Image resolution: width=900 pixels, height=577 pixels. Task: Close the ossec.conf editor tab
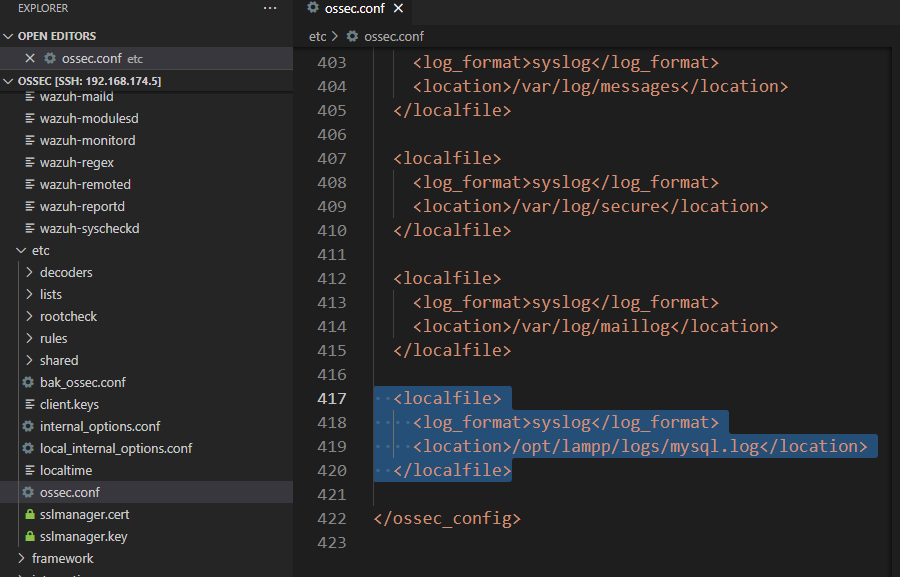click(398, 9)
